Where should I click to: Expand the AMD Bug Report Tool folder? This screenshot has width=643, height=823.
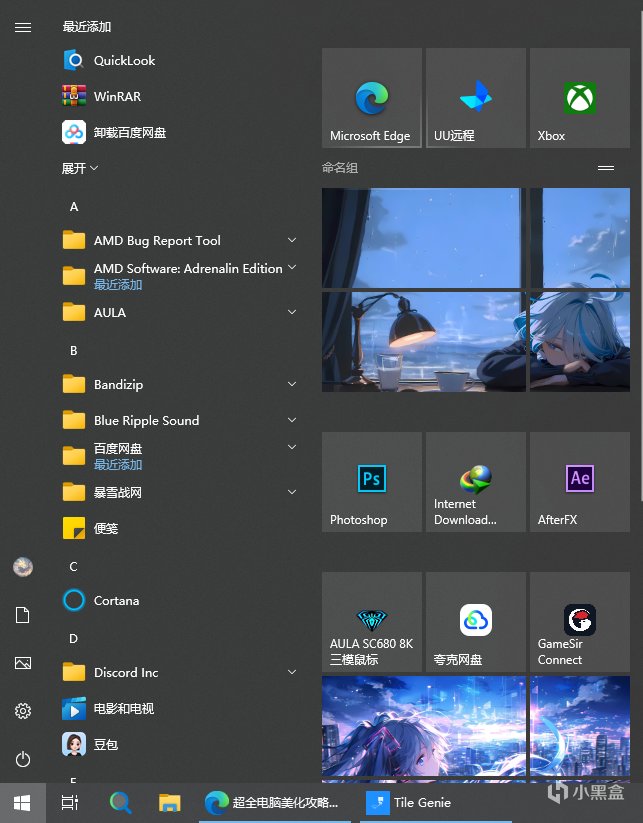(x=178, y=240)
